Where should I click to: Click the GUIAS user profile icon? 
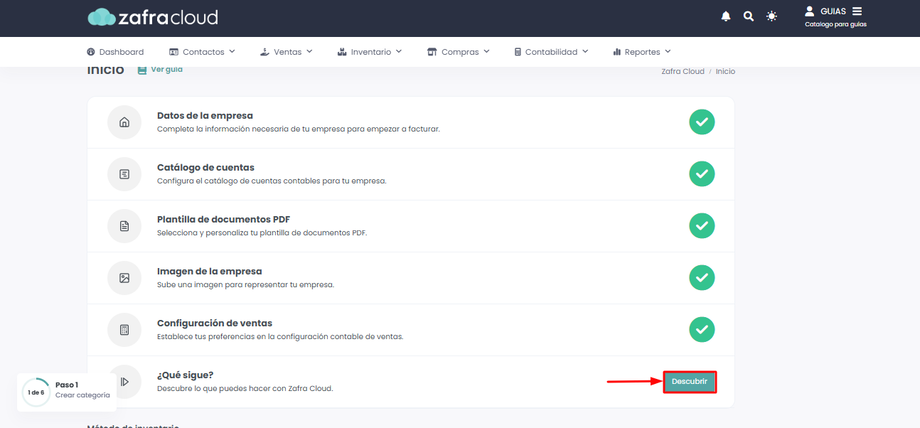tap(810, 11)
